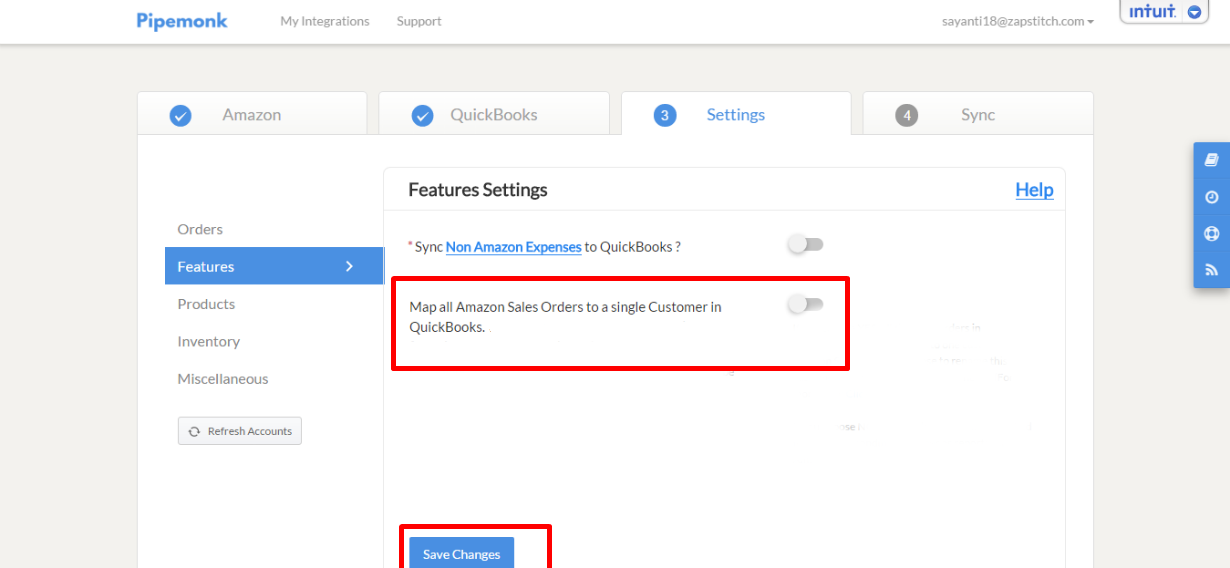Click the Save Changes button

461,553
